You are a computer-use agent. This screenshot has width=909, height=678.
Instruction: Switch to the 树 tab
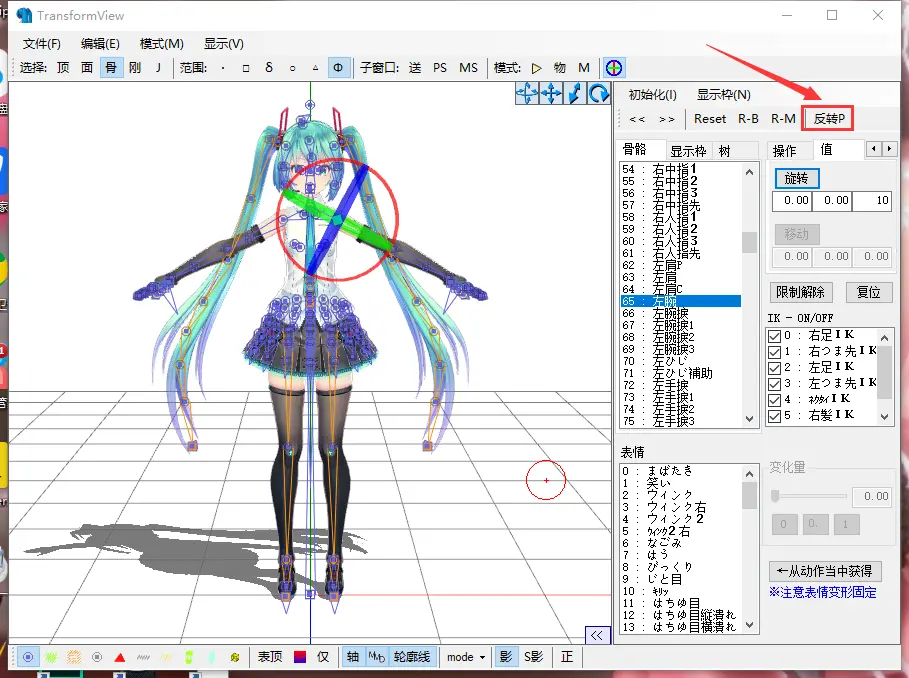(725, 151)
